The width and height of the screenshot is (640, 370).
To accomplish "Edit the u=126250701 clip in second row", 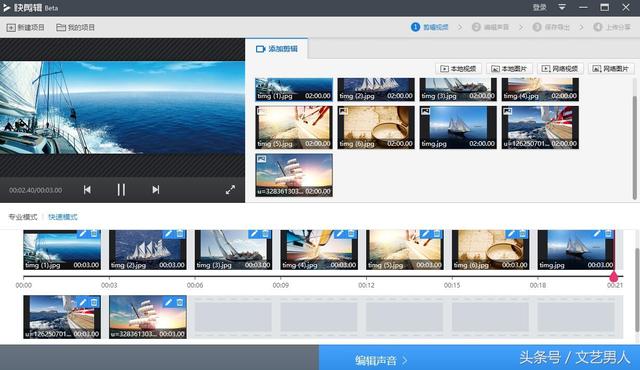I will pyautogui.click(x=83, y=302).
